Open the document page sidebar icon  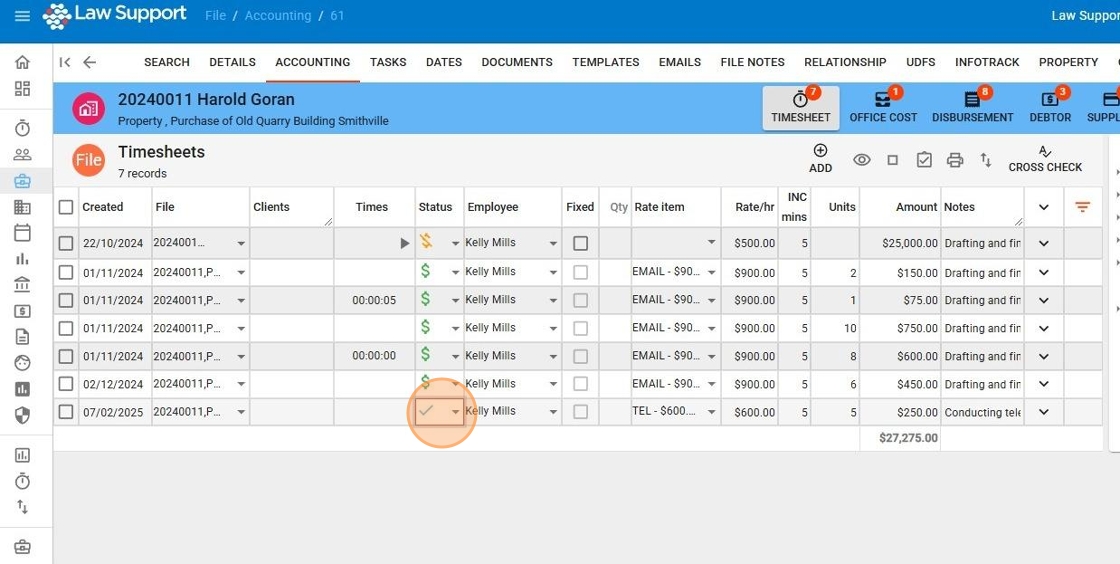[x=22, y=336]
